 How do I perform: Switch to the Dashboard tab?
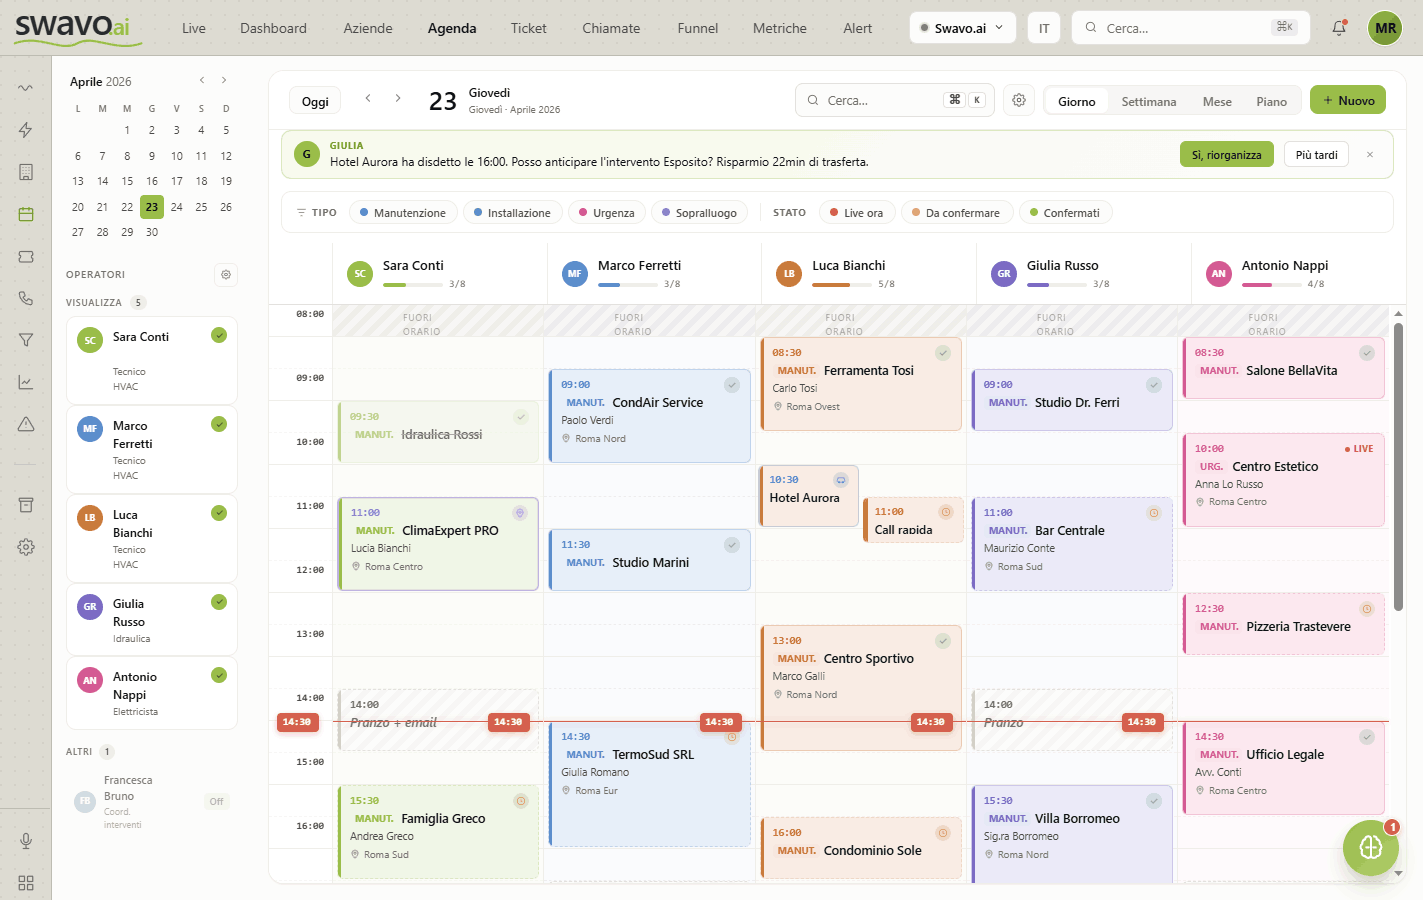[x=273, y=28]
